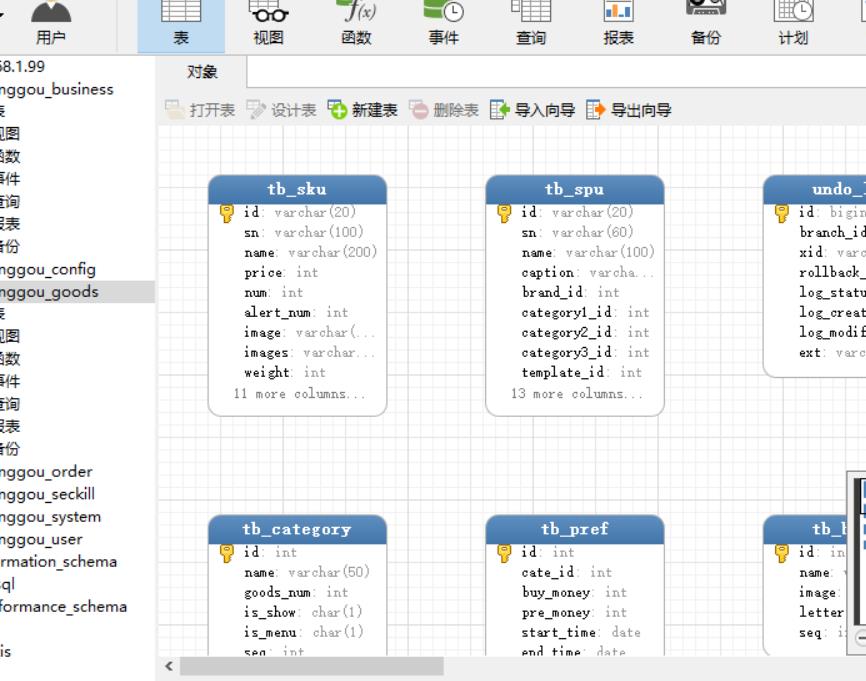Select the tb_sku table header
Image resolution: width=866 pixels, height=681 pixels.
click(x=297, y=189)
